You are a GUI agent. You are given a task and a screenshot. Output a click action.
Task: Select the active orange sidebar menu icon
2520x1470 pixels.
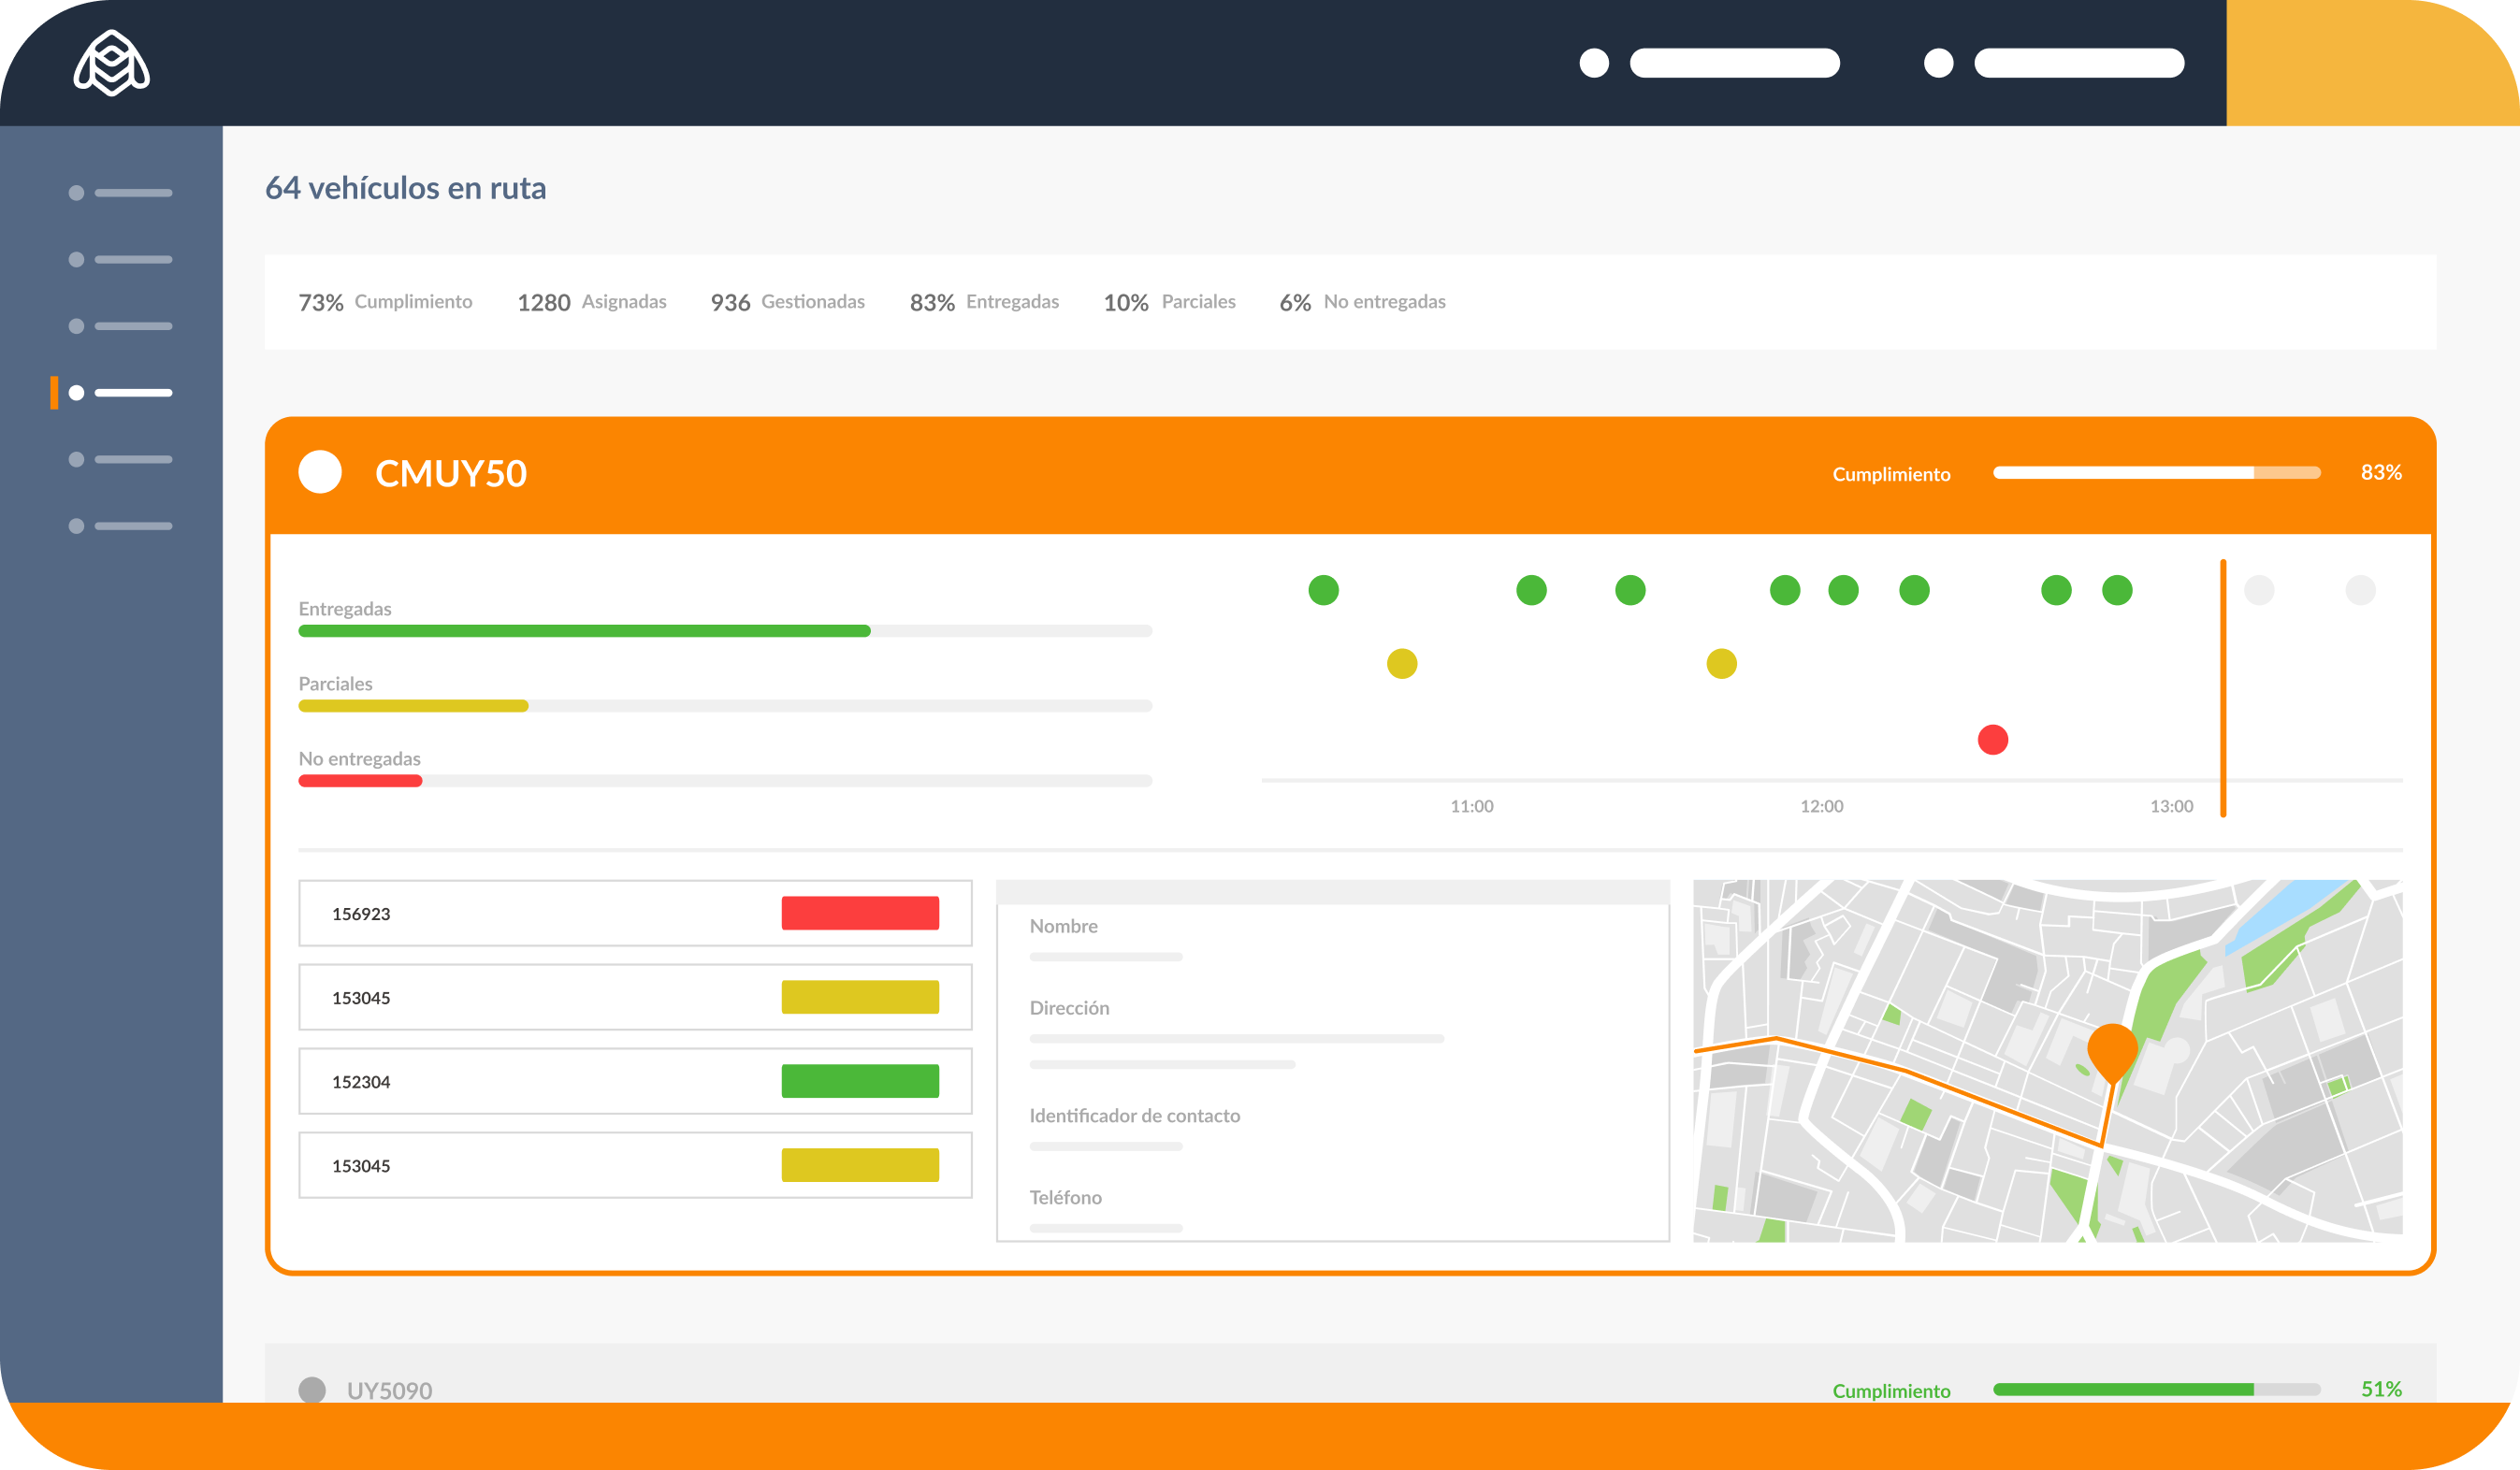(x=78, y=392)
